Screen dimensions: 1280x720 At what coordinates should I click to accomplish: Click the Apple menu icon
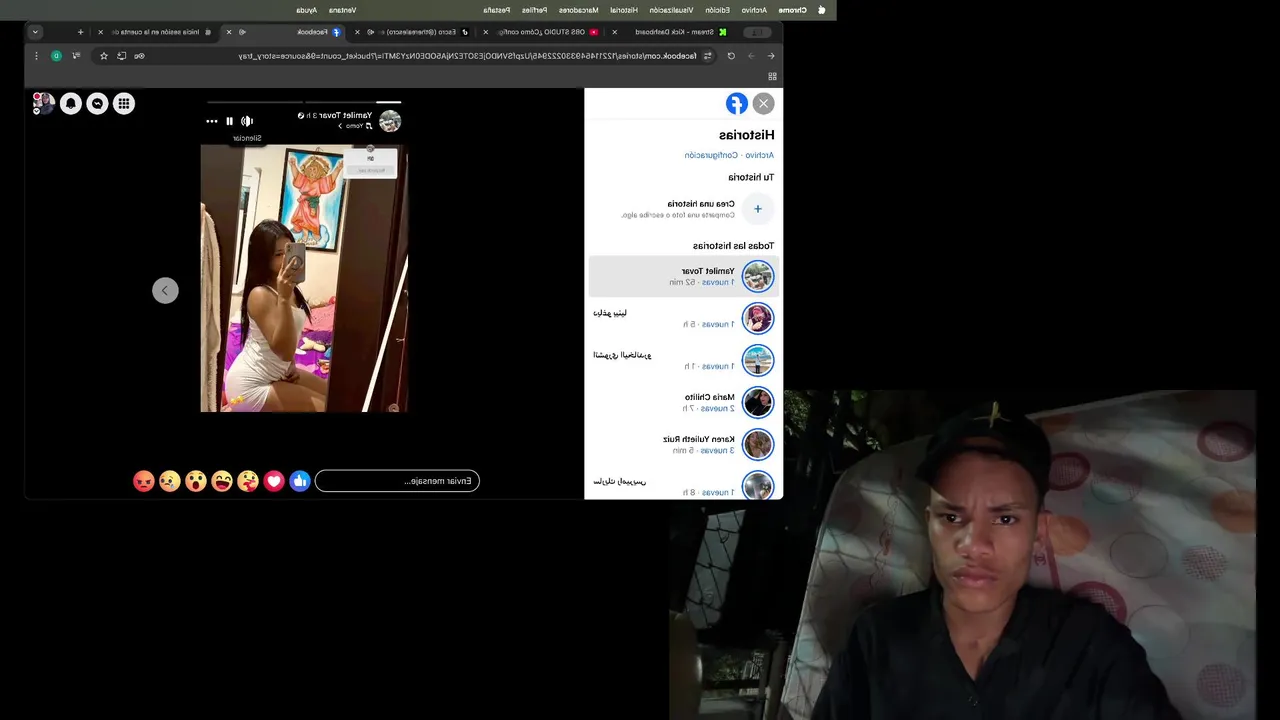point(822,10)
